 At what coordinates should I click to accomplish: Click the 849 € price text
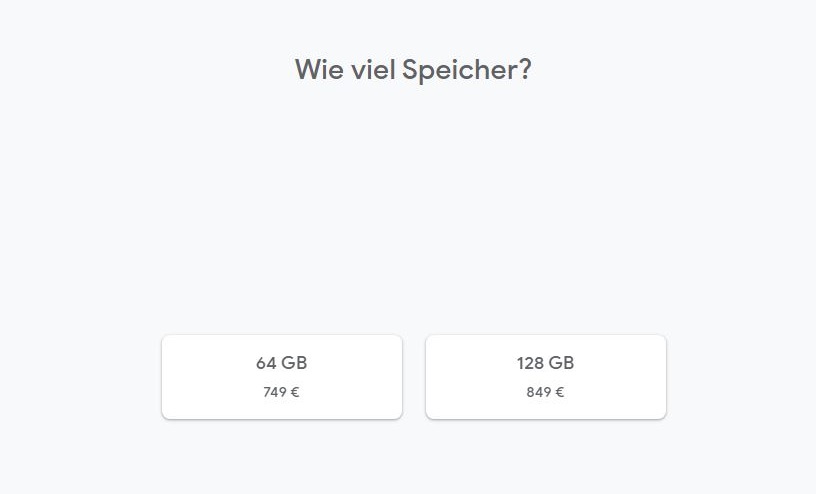click(x=545, y=392)
